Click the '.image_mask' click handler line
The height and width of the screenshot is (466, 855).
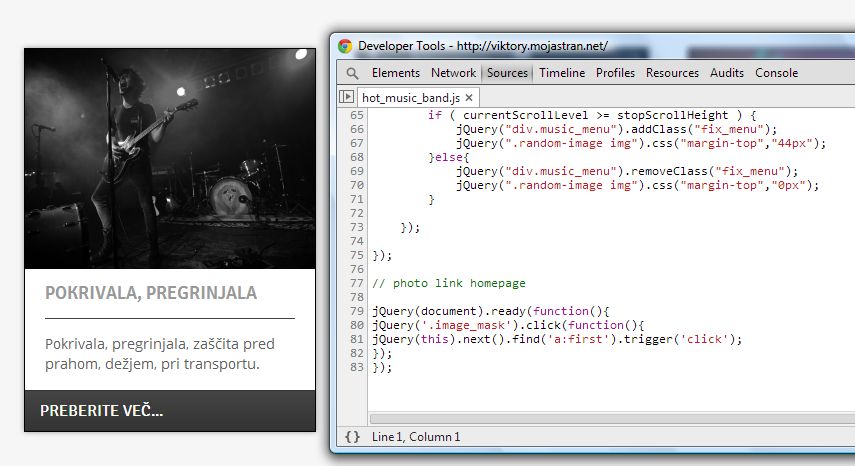(x=508, y=325)
